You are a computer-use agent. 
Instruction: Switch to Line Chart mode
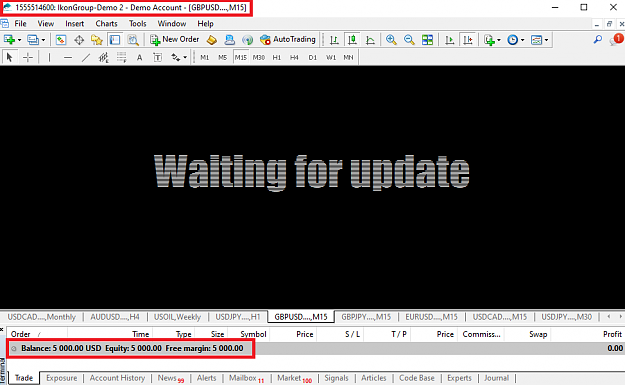click(370, 39)
